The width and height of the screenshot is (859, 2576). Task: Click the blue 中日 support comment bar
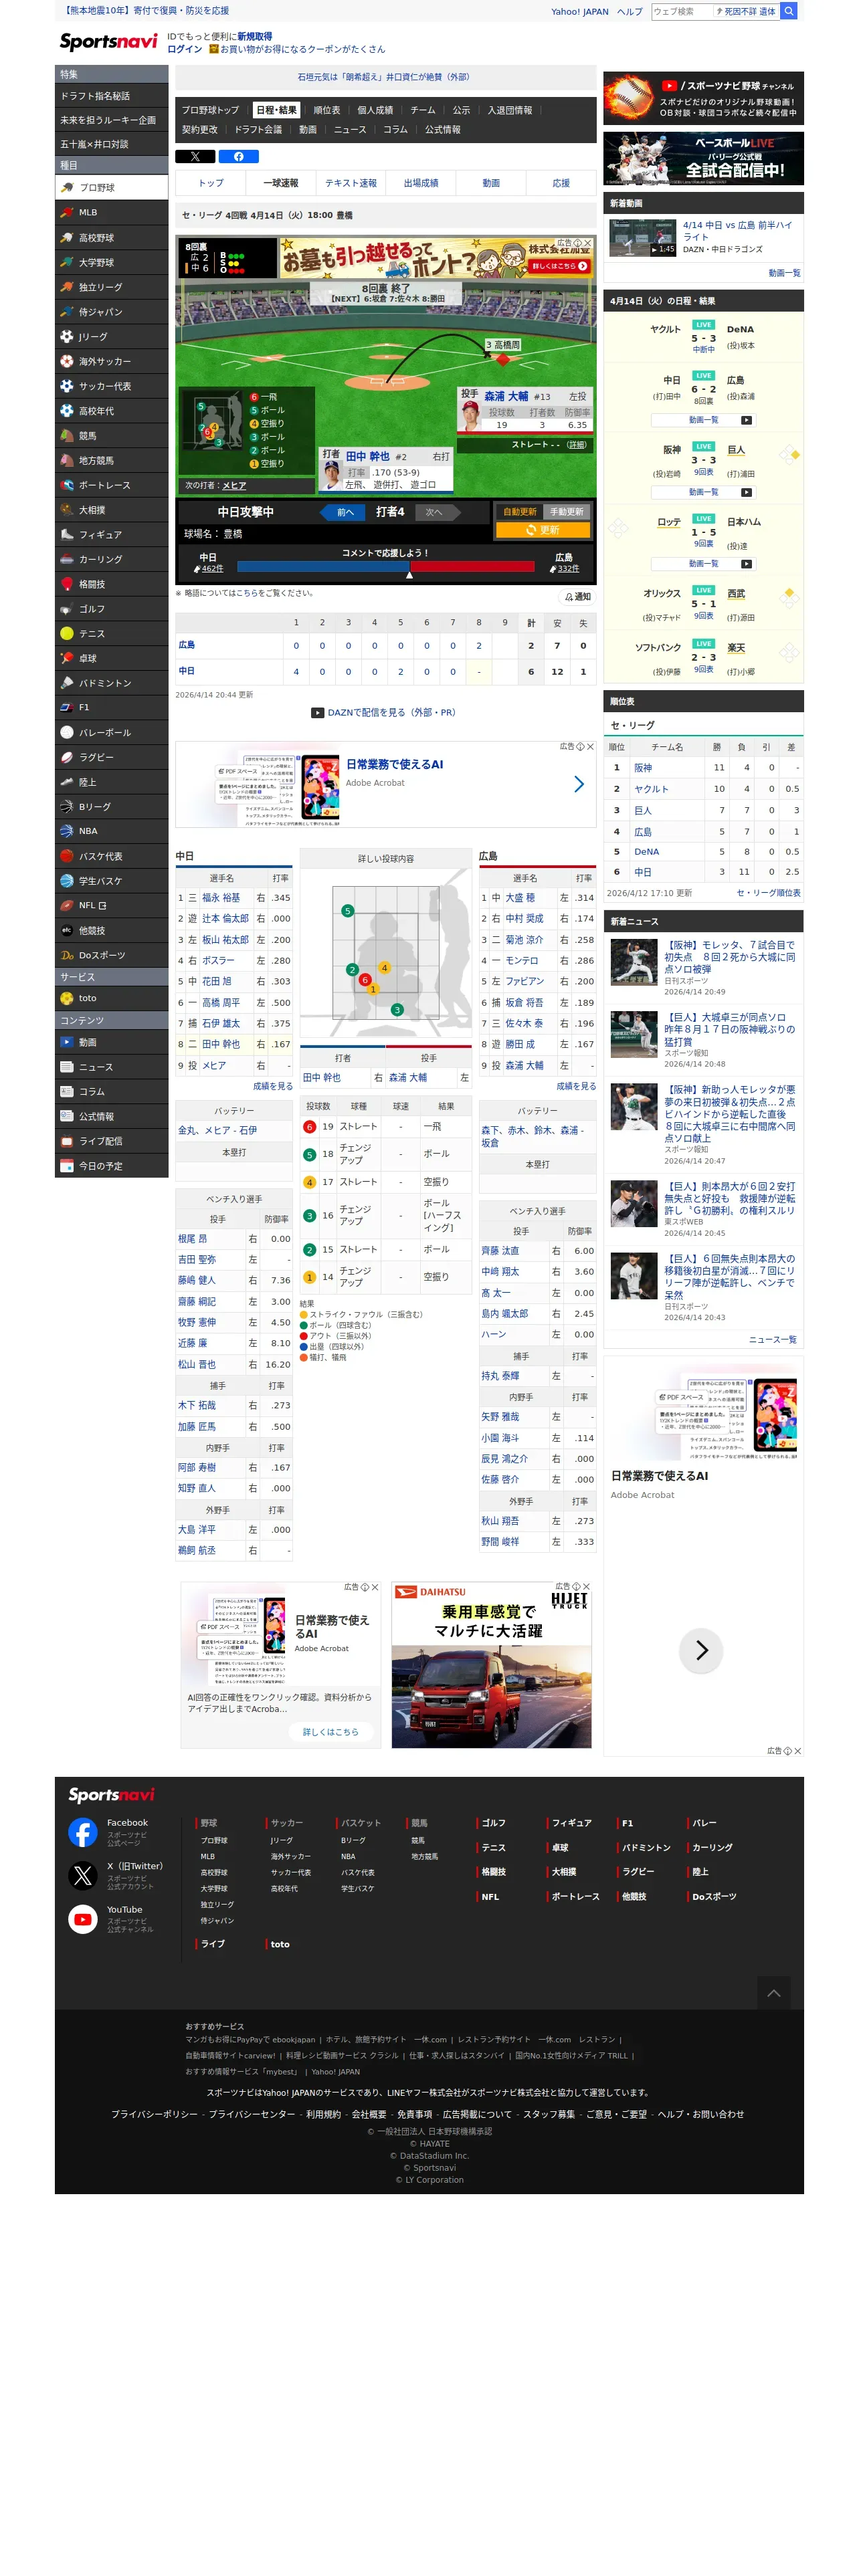322,566
